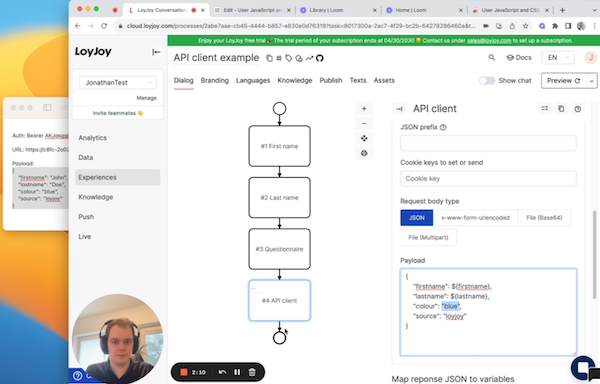Click the GitHub icon beside the title
The height and width of the screenshot is (384, 600).
tap(320, 58)
